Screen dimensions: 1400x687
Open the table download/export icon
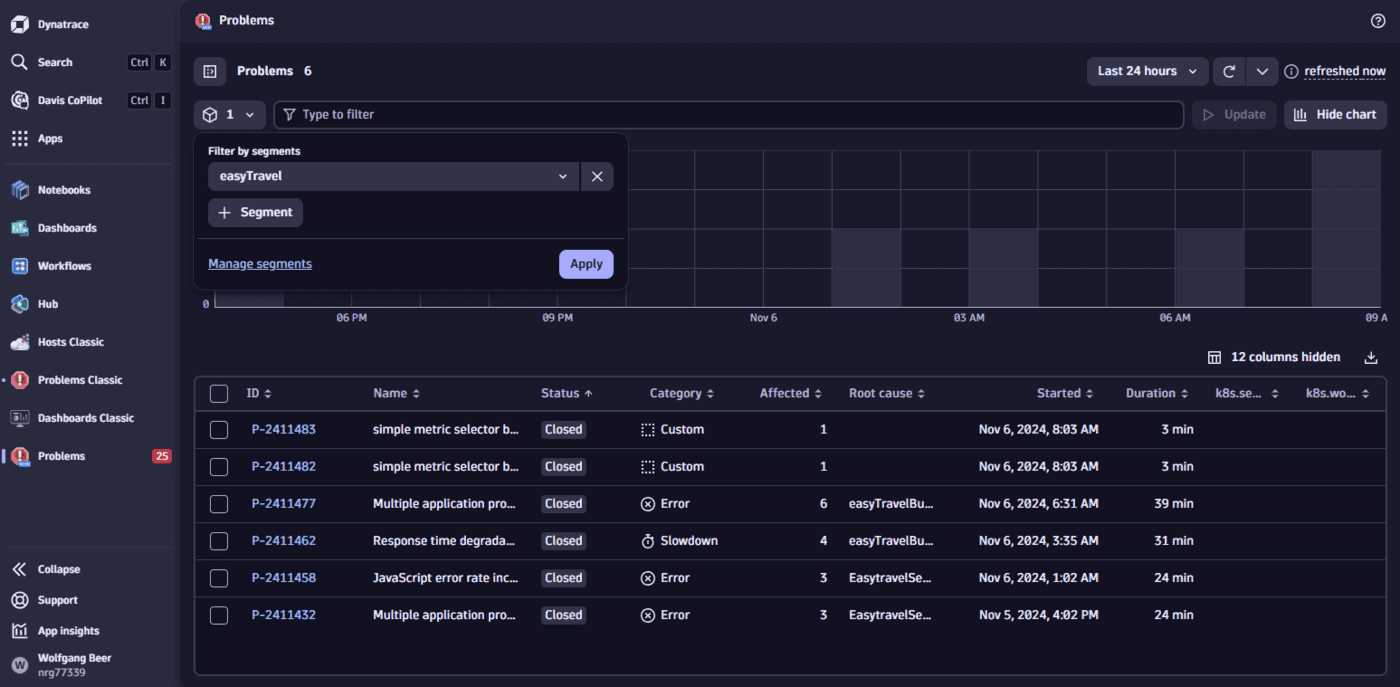tap(1371, 357)
